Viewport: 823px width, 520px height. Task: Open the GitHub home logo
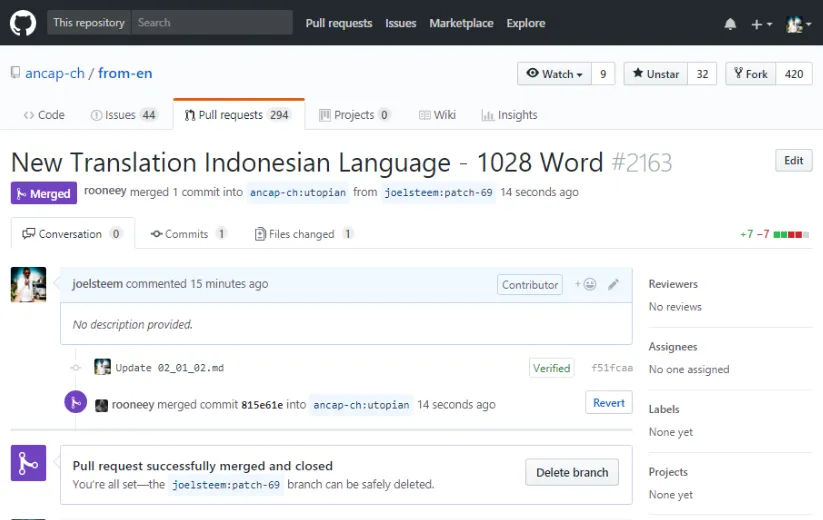coord(23,23)
